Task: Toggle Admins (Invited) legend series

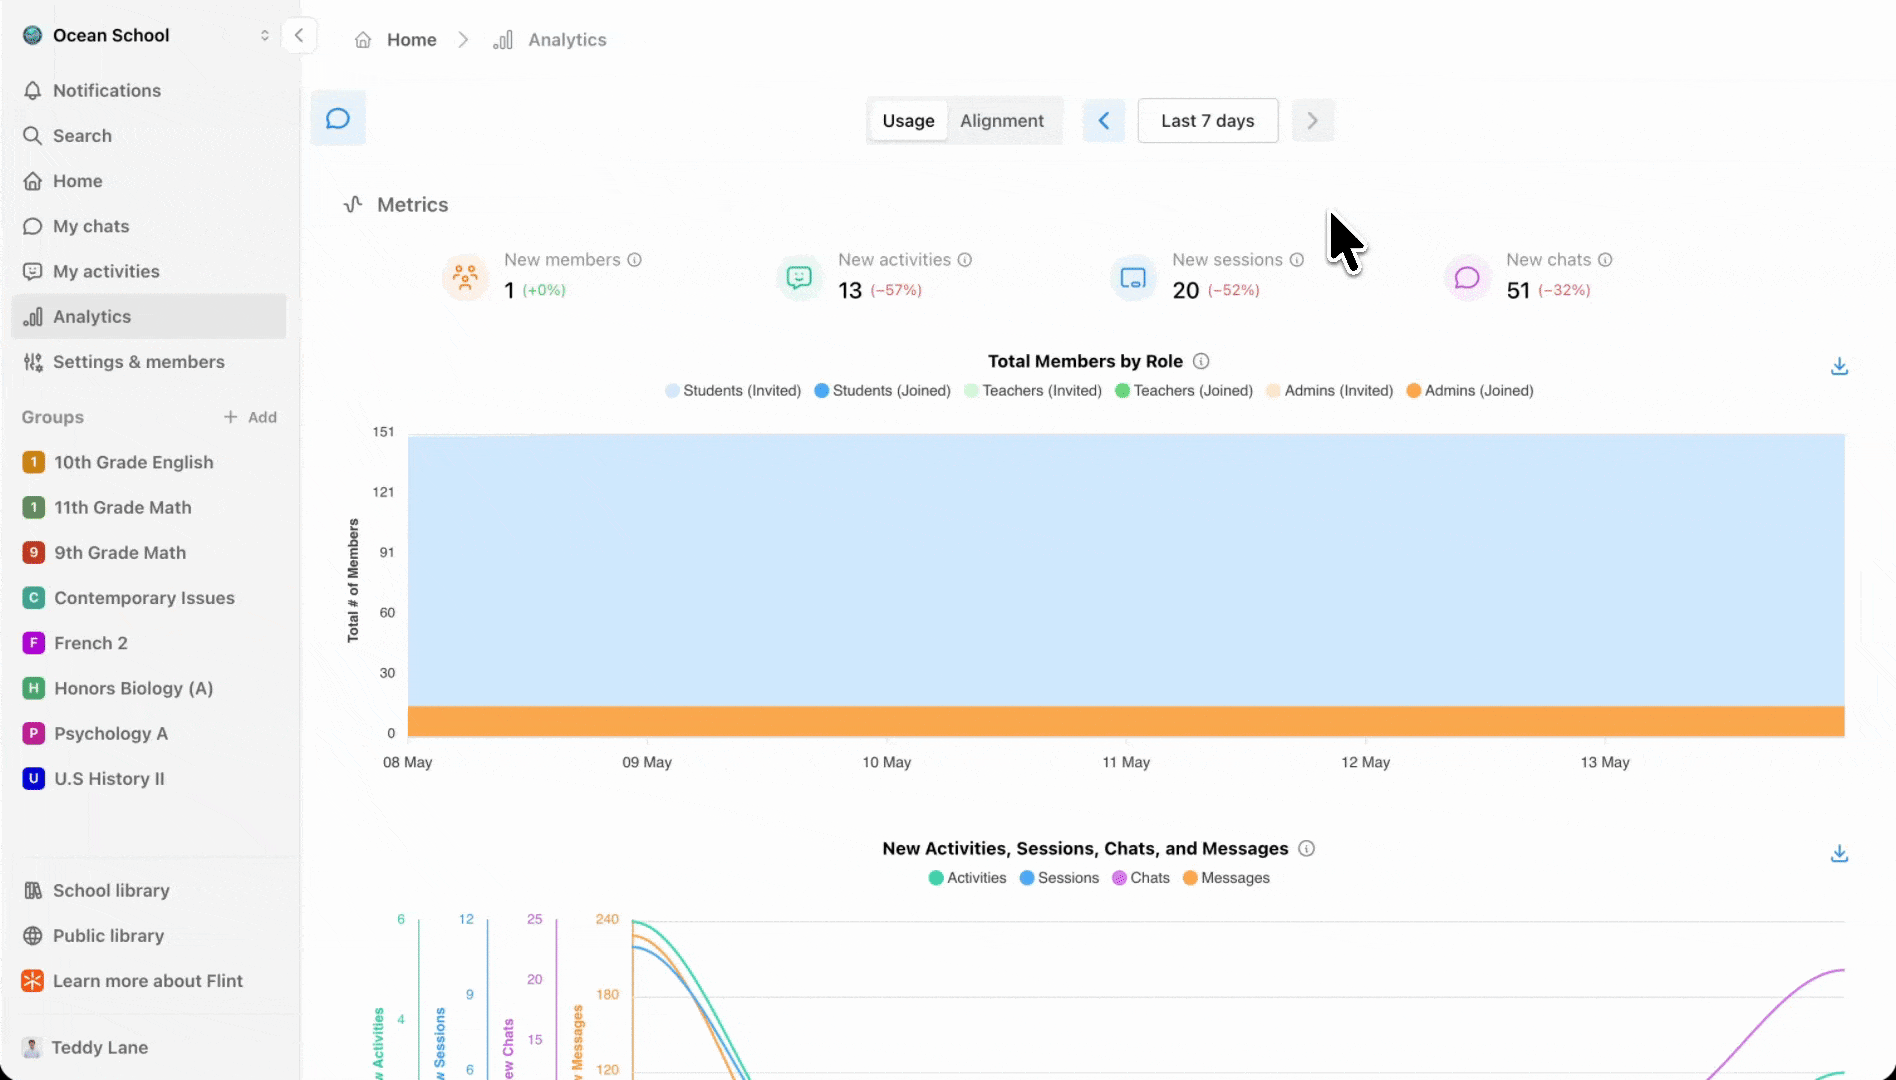Action: (x=1330, y=391)
